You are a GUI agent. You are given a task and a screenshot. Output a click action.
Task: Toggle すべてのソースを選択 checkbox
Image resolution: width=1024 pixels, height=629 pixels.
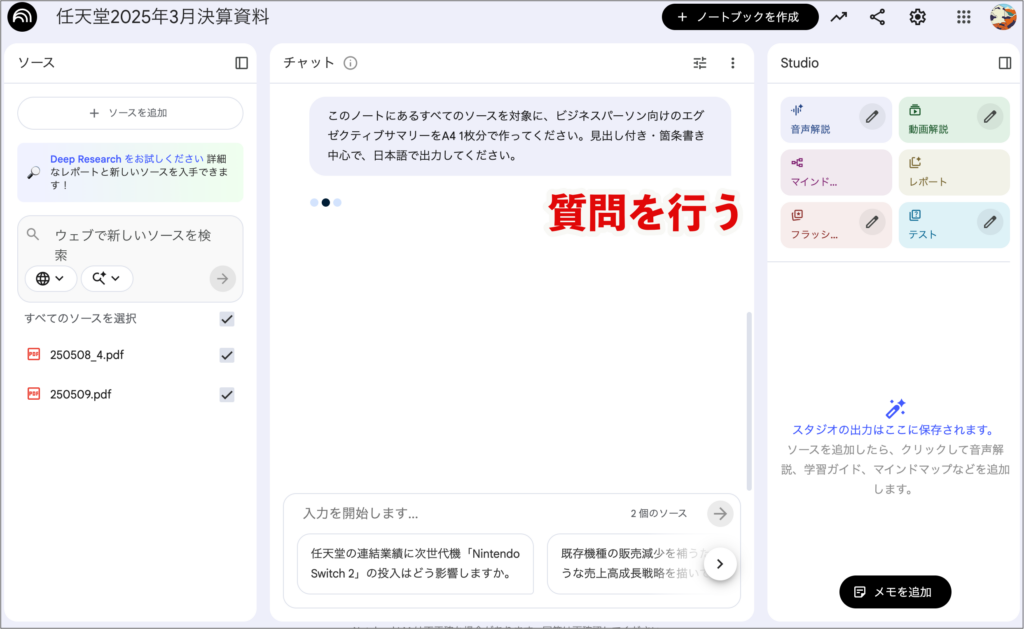(x=227, y=319)
